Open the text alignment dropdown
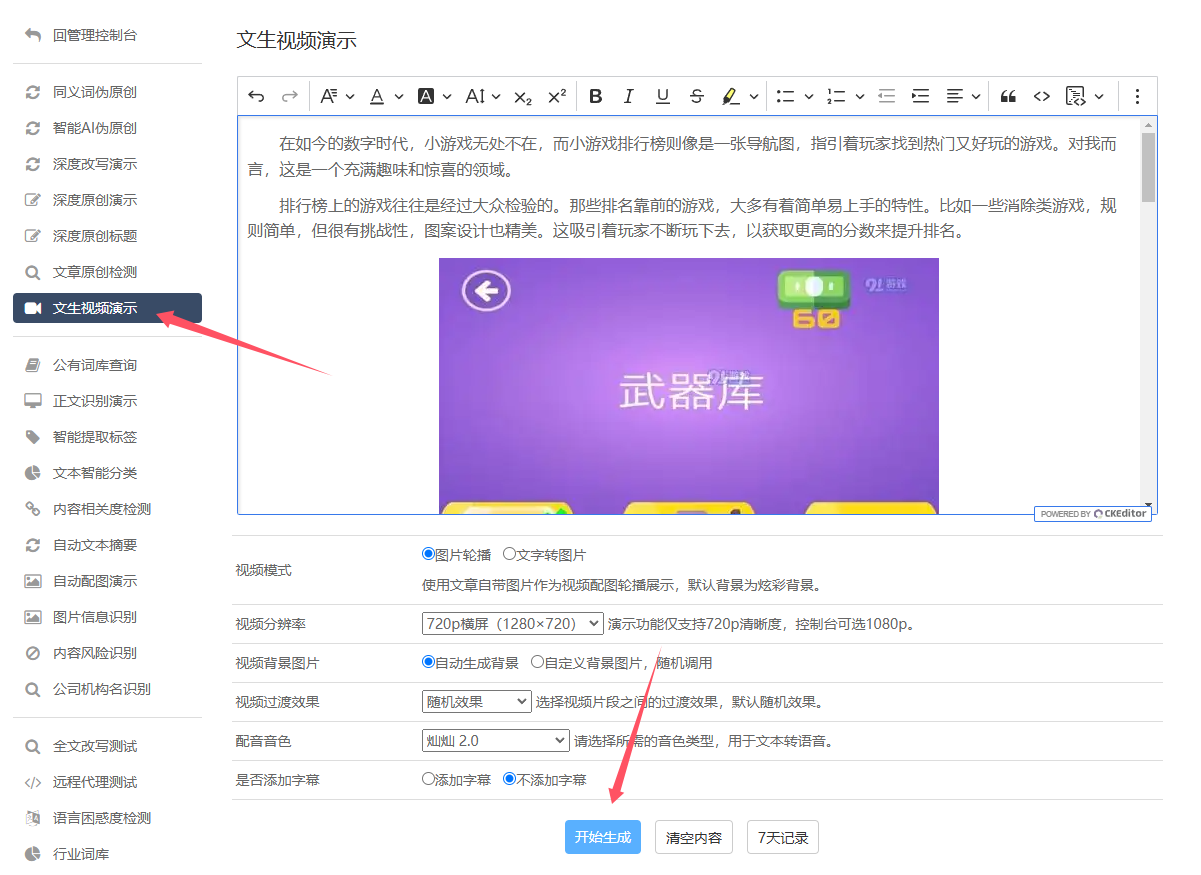Image resolution: width=1201 pixels, height=875 pixels. 963,96
